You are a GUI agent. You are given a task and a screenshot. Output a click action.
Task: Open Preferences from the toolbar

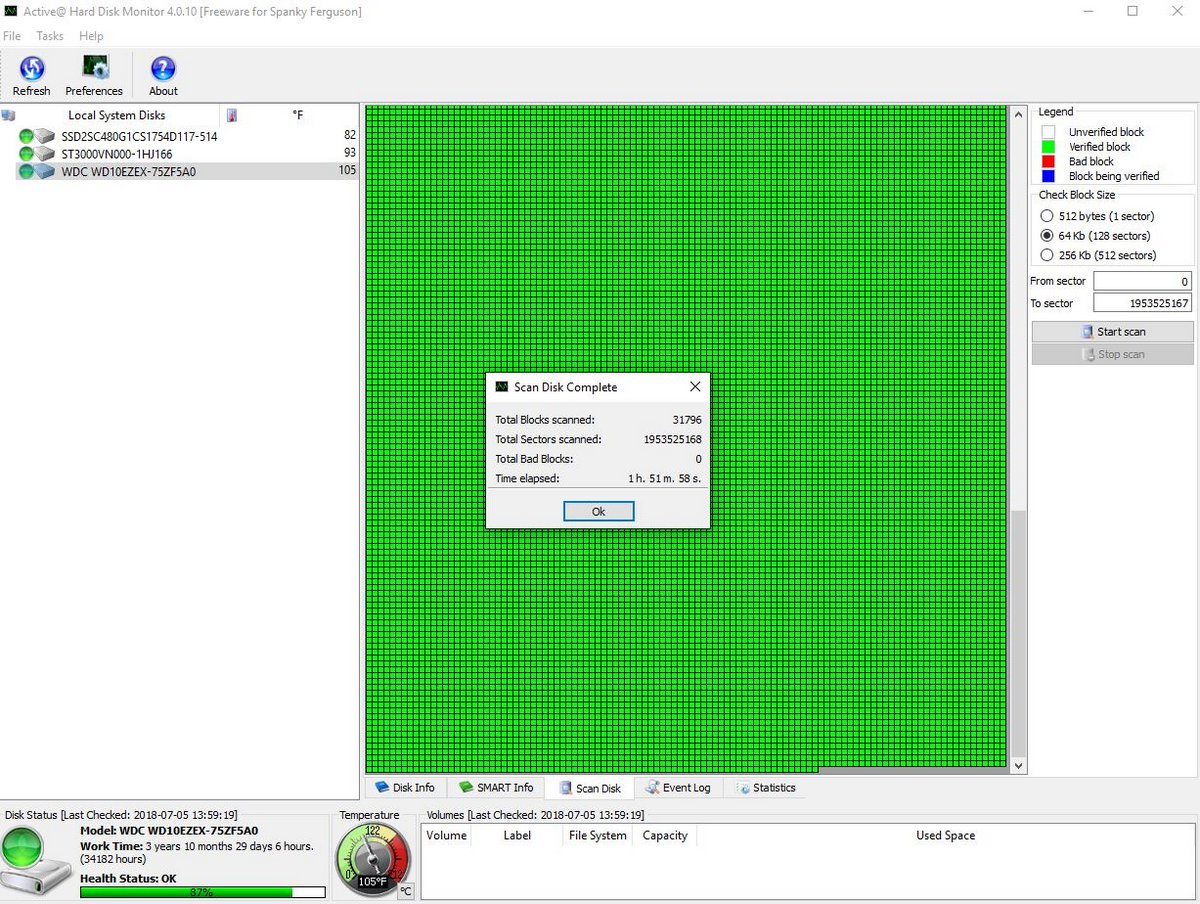point(94,70)
